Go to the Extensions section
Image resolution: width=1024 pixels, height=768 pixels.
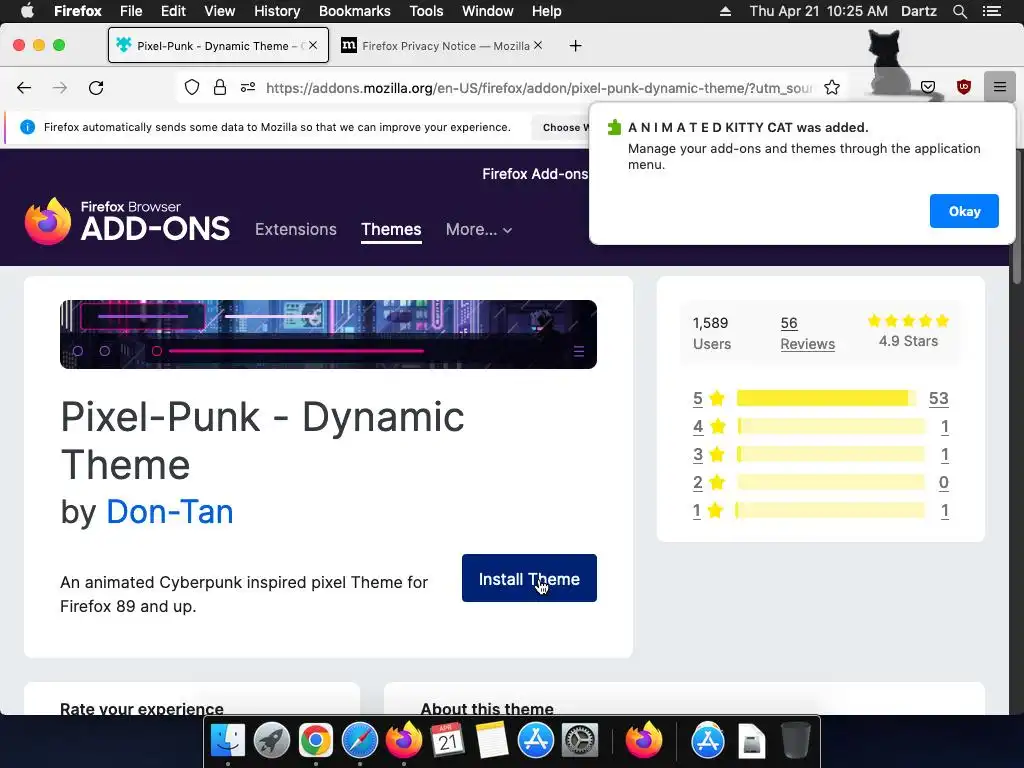point(296,229)
